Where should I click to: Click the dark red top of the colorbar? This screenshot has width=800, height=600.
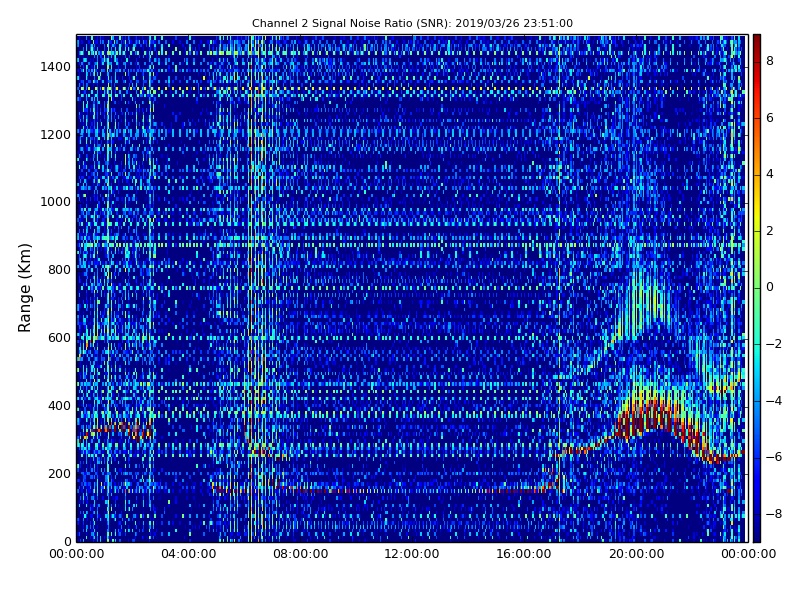click(757, 43)
